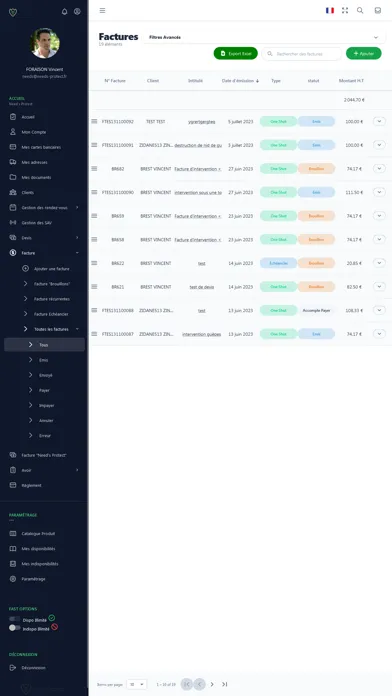Go to Mes cartes bancaires

pos(44,147)
